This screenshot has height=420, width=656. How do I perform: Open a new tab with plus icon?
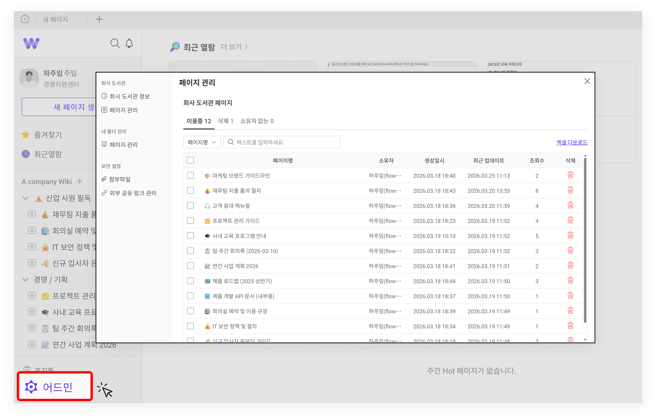99,19
